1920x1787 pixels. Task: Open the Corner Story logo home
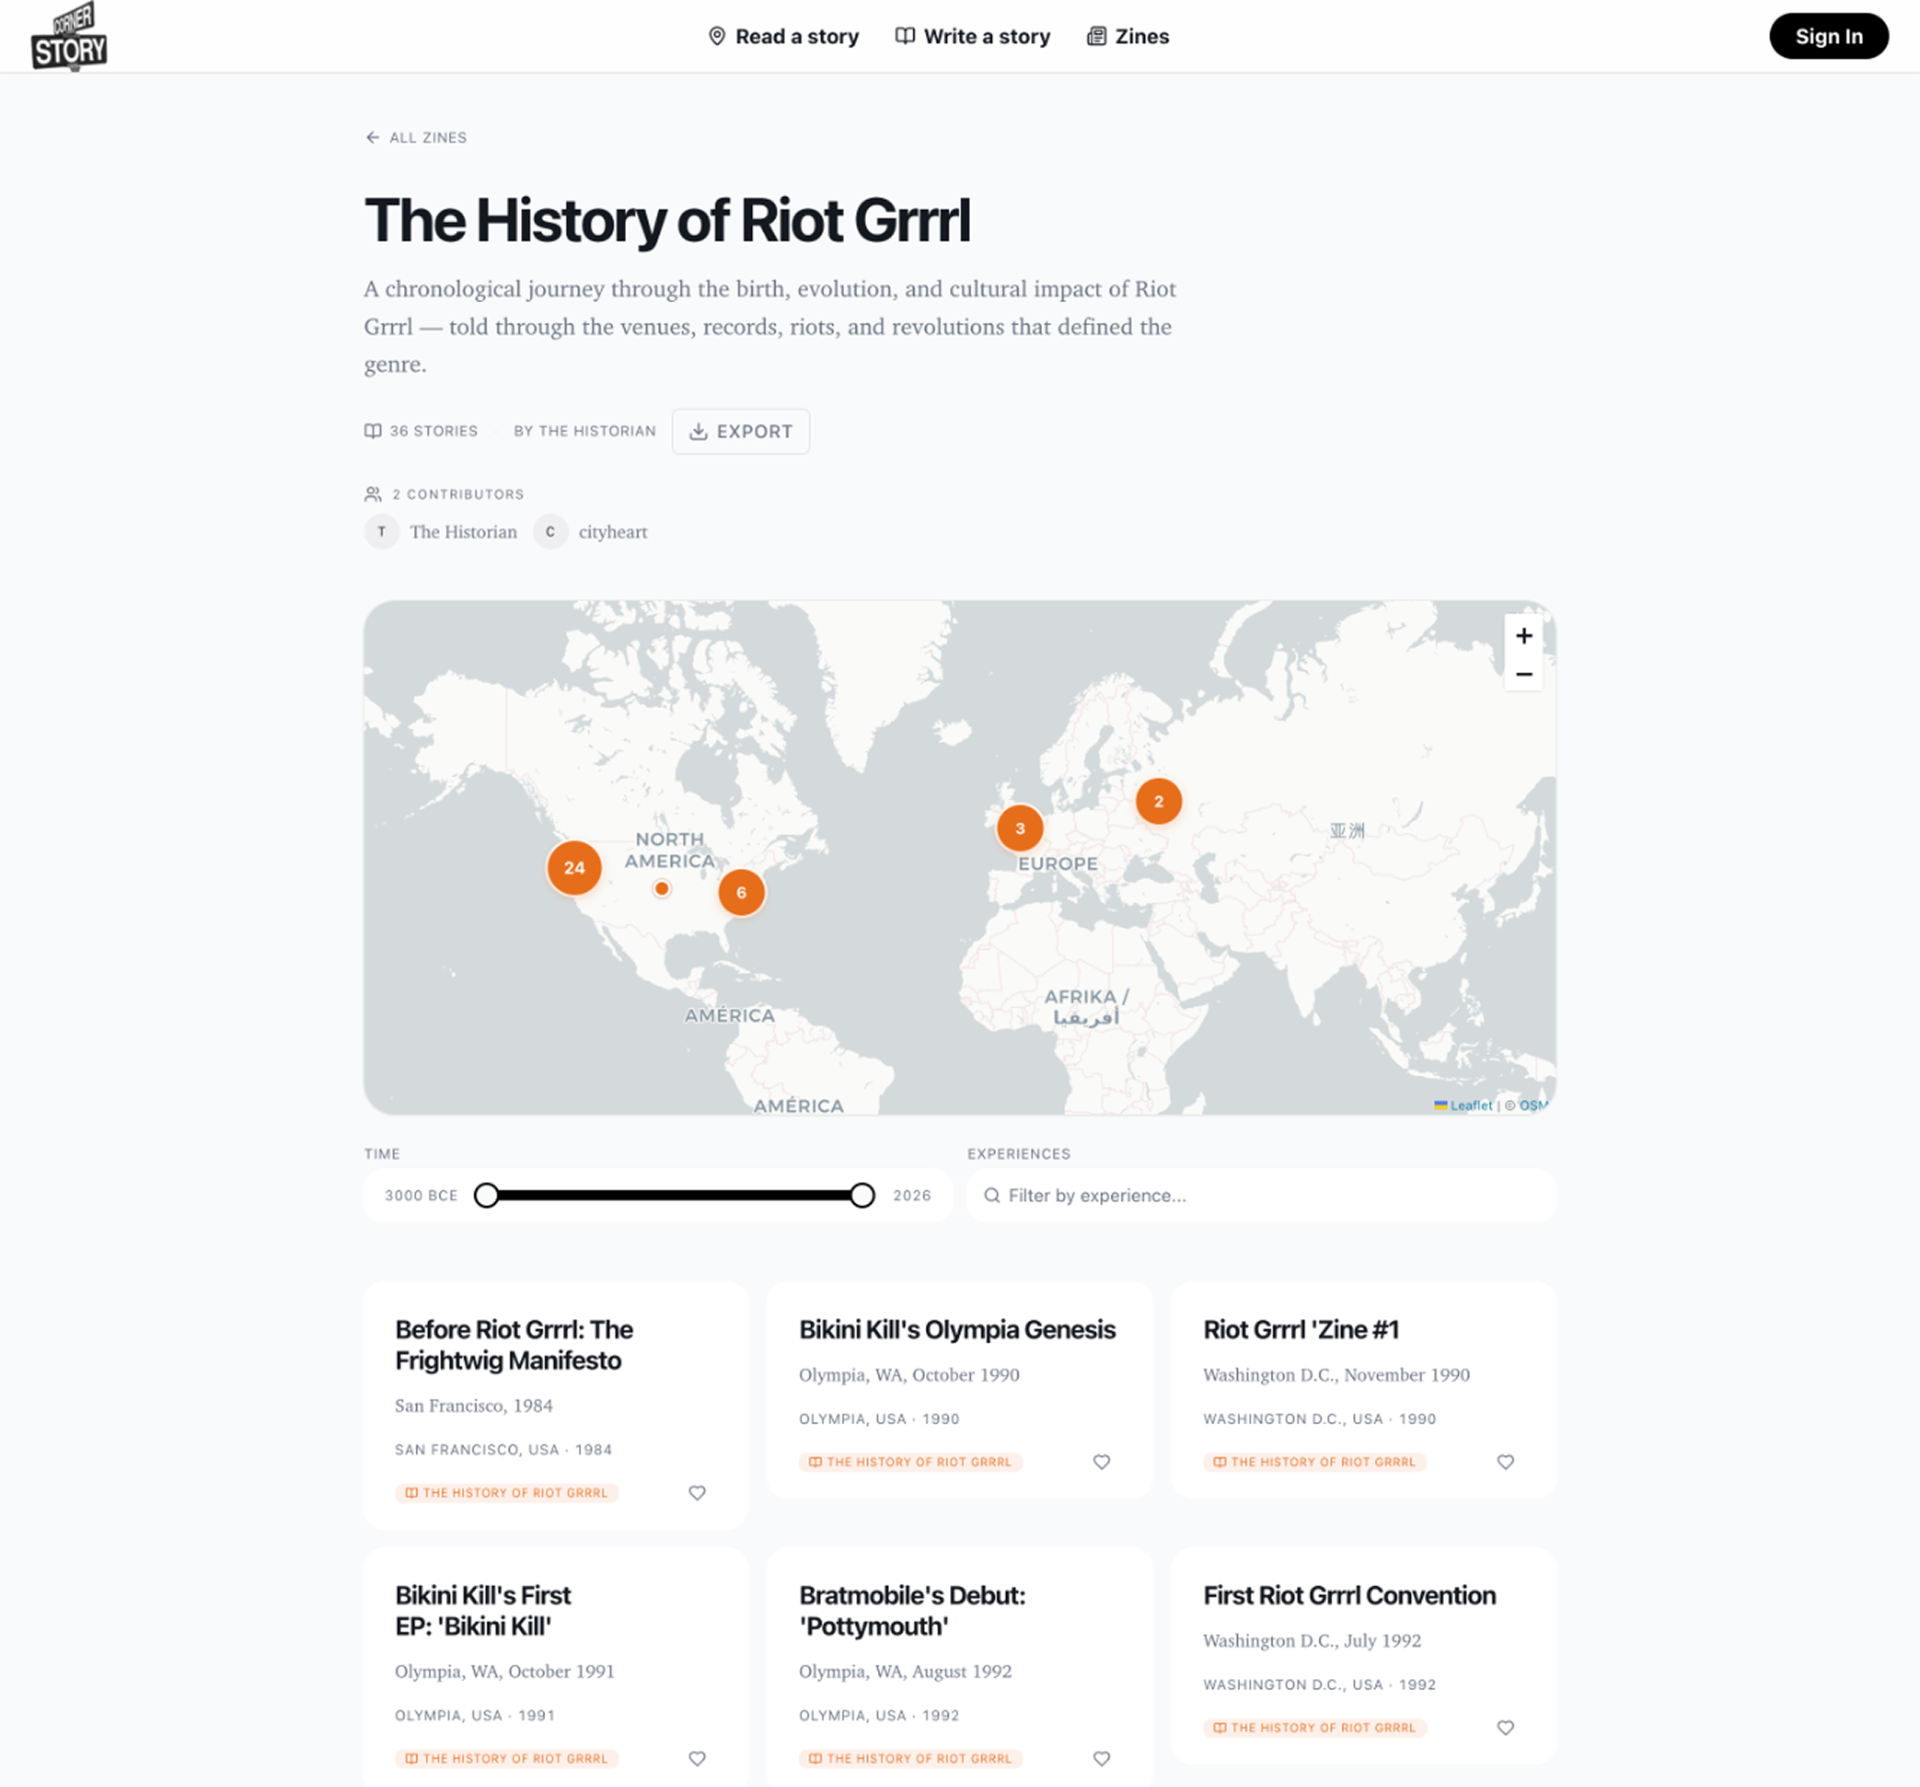click(69, 36)
